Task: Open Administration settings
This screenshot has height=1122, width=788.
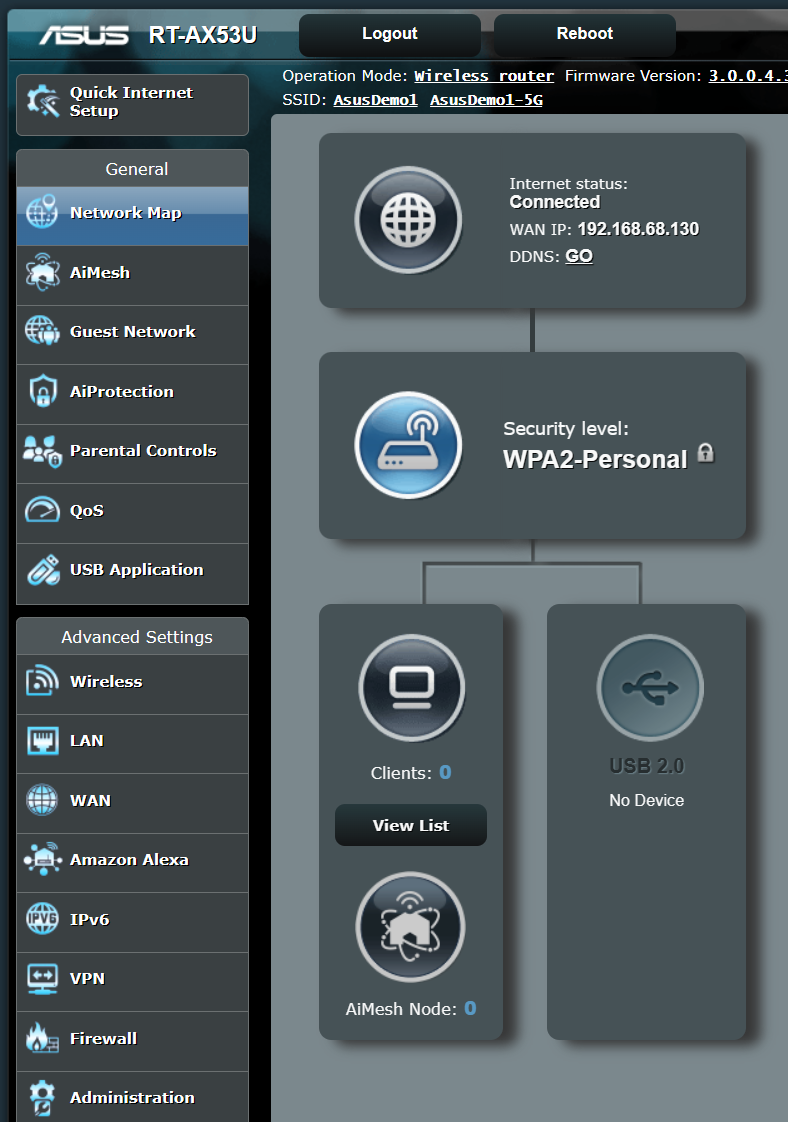Action: 132,1097
